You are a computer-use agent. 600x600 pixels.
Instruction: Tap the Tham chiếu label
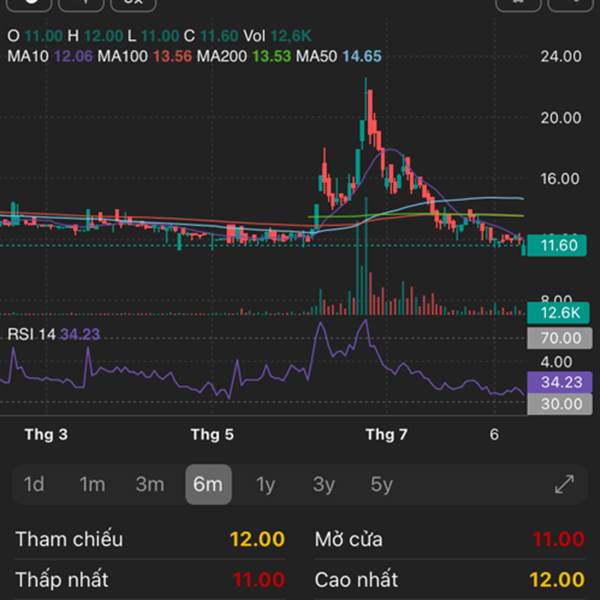69,539
